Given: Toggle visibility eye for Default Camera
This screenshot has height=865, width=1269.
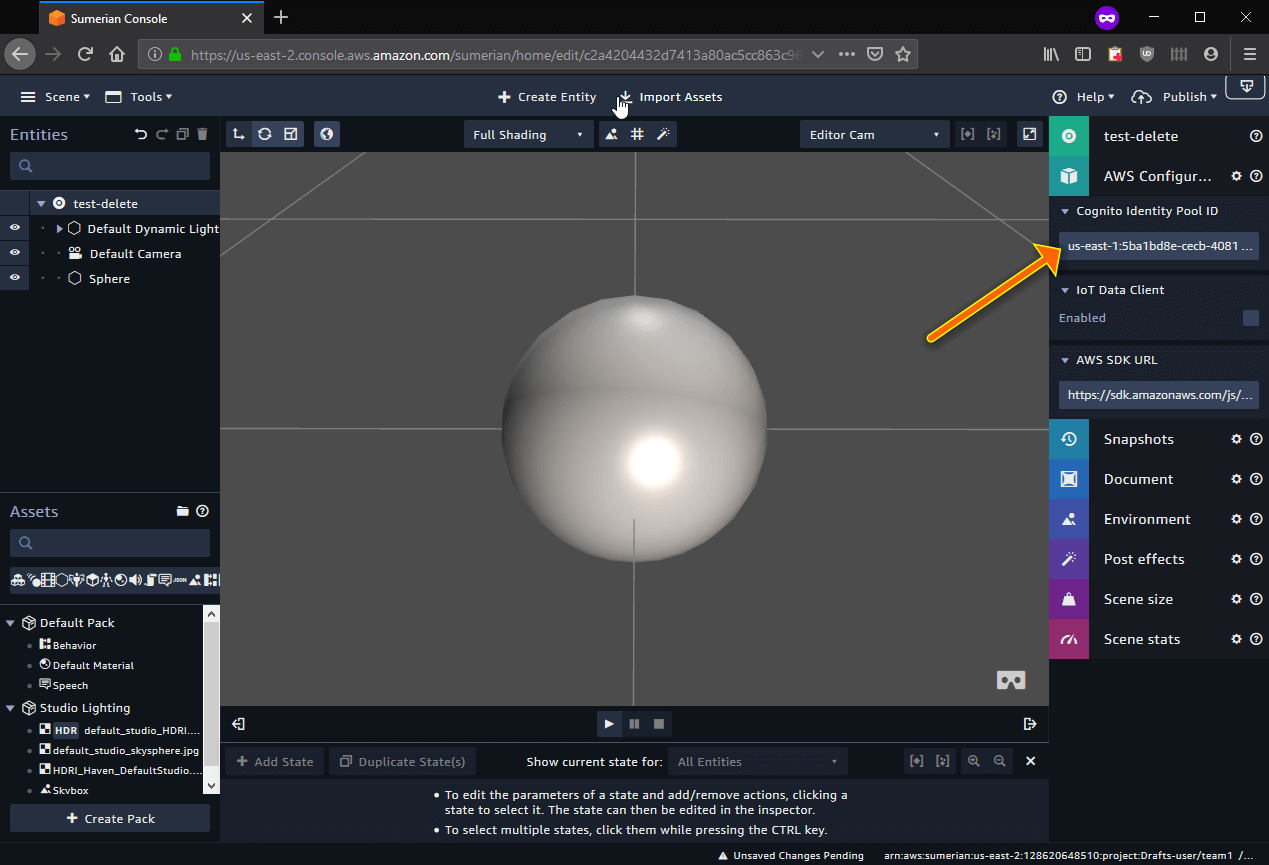Looking at the screenshot, I should pyautogui.click(x=14, y=253).
